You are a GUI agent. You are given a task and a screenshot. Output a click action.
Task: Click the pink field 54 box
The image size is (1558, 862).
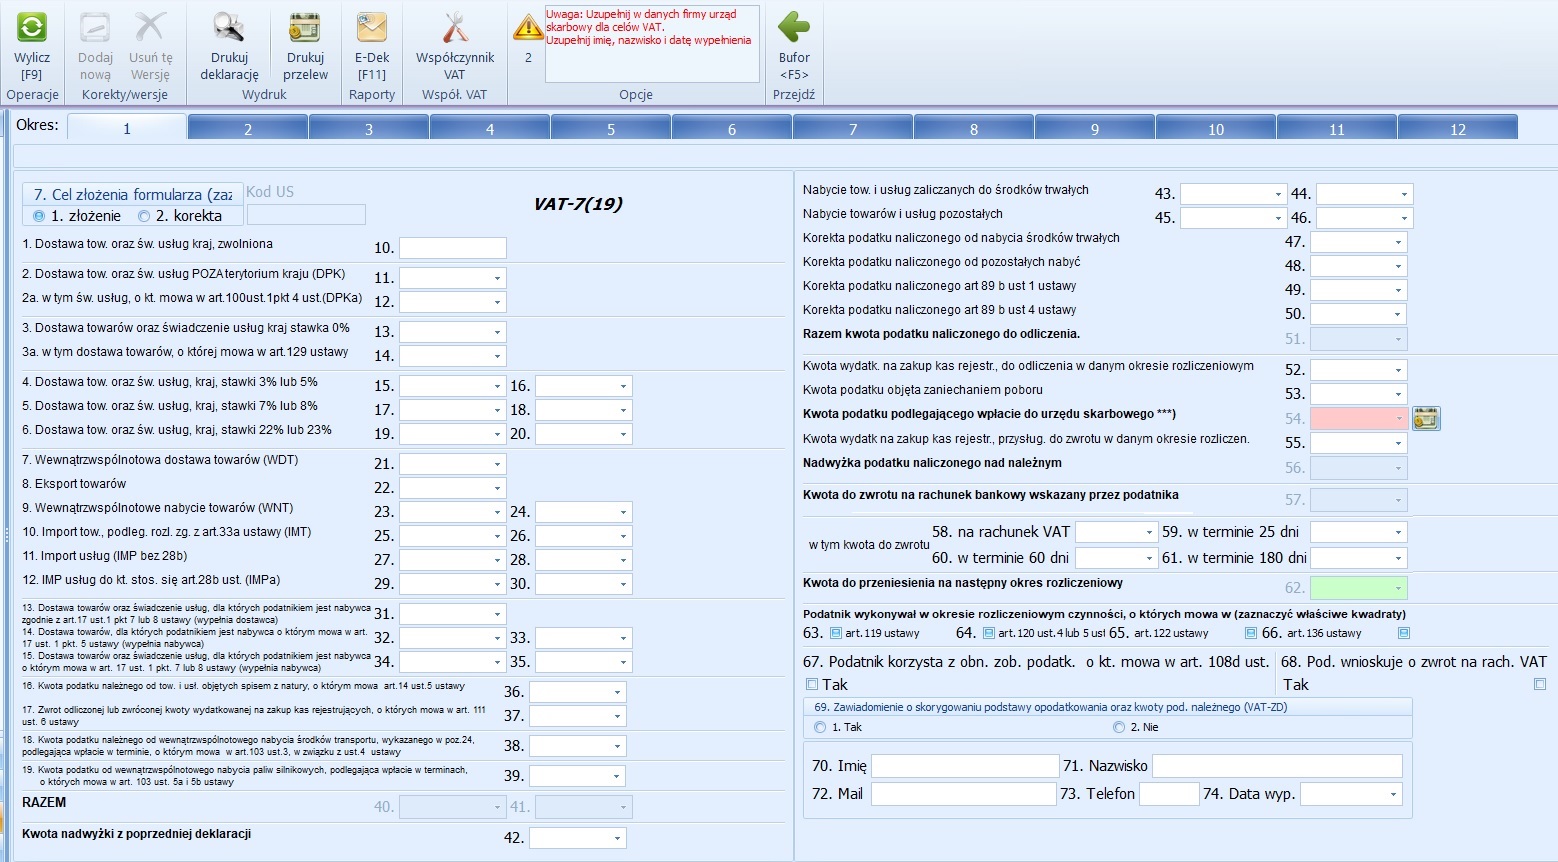(x=1358, y=418)
